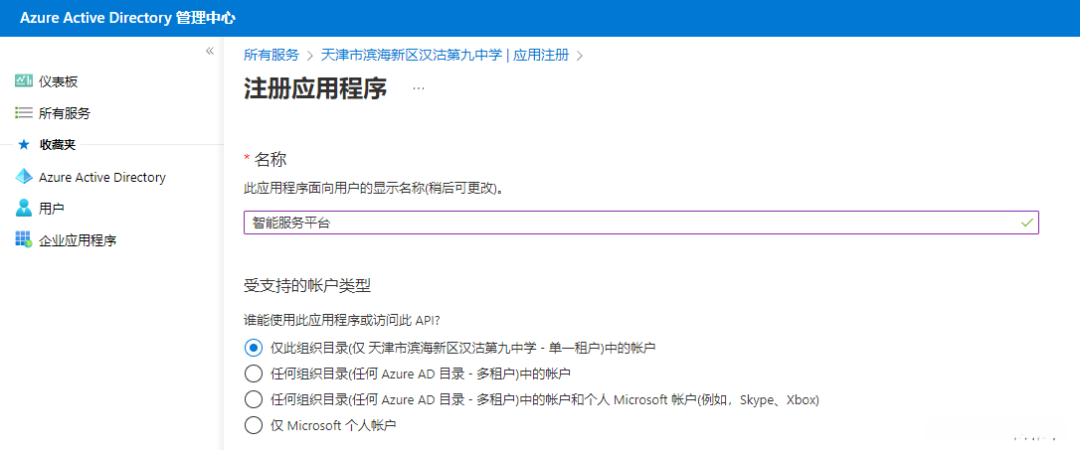
Task: Select 仅此组织目录 single-tenant radio option
Action: 253,347
